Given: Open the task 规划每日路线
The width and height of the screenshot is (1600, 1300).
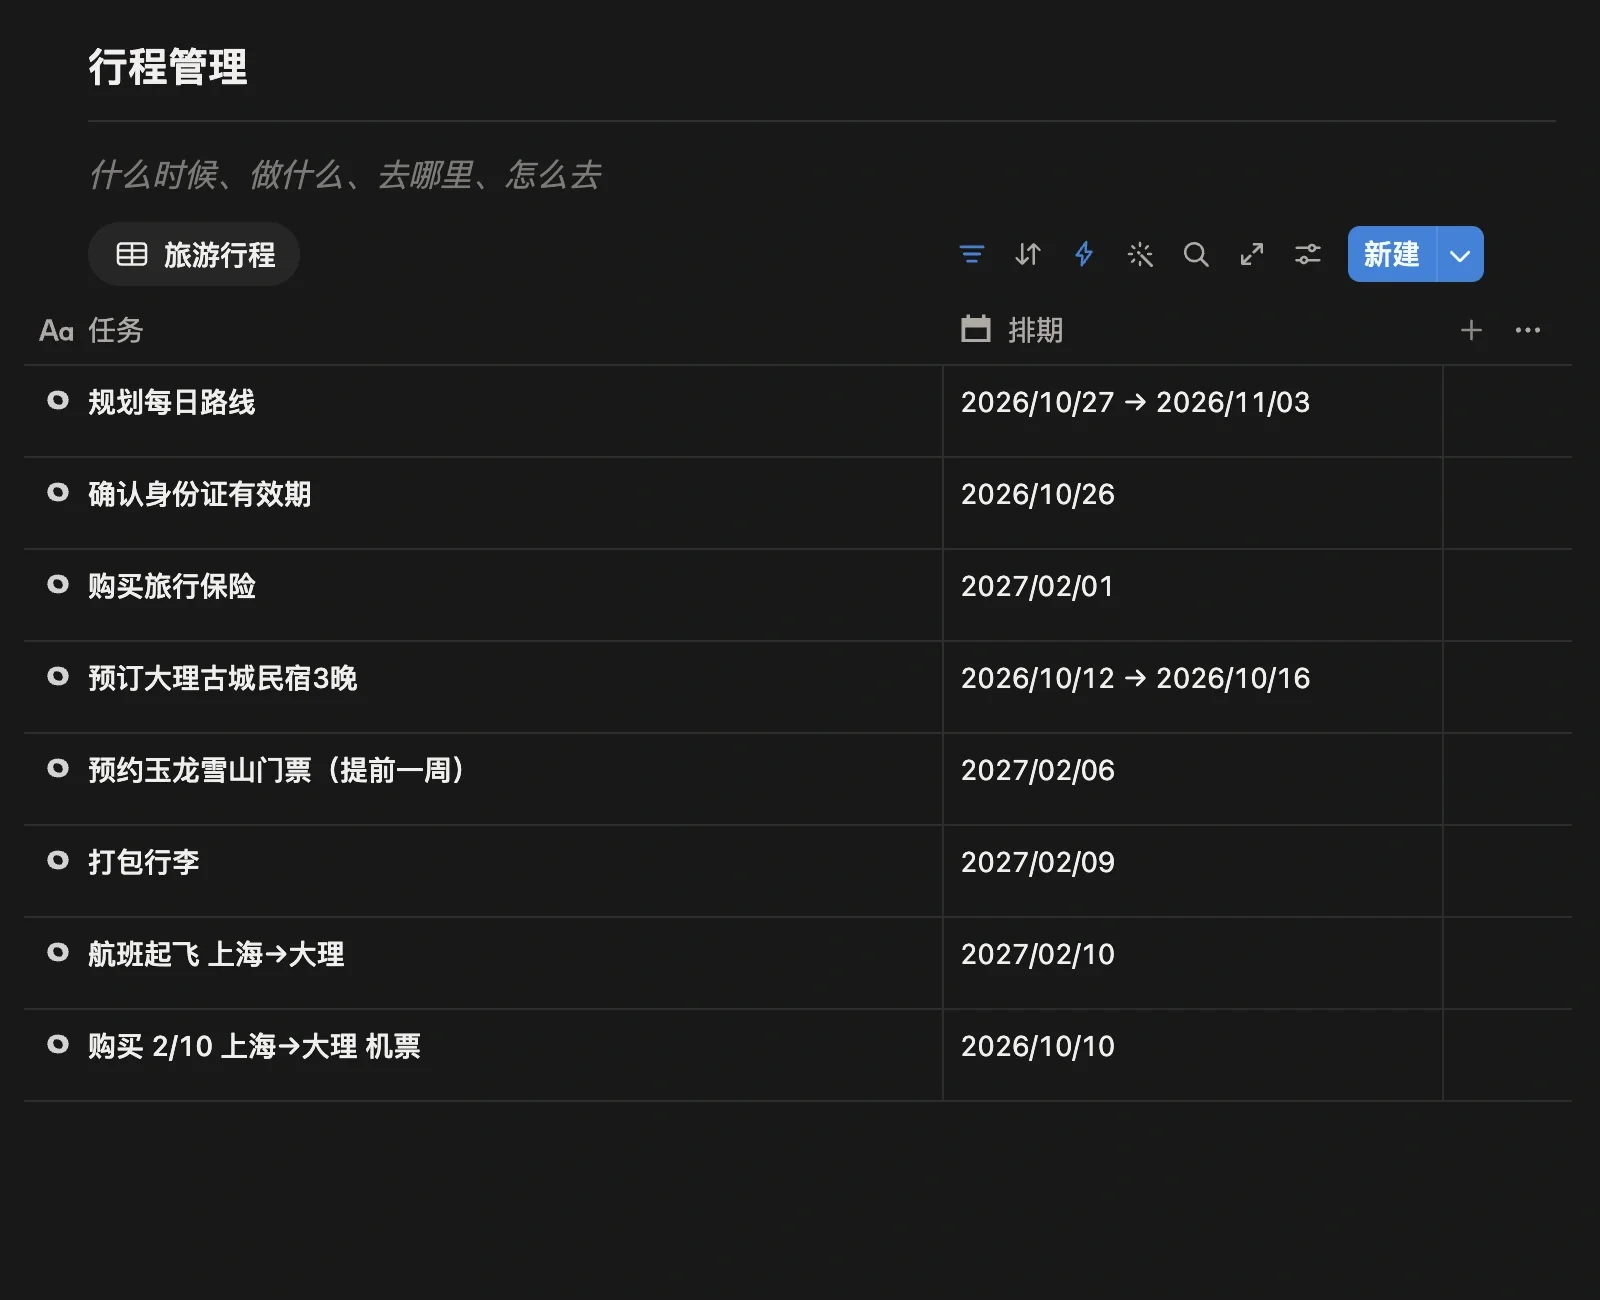Looking at the screenshot, I should [172, 402].
